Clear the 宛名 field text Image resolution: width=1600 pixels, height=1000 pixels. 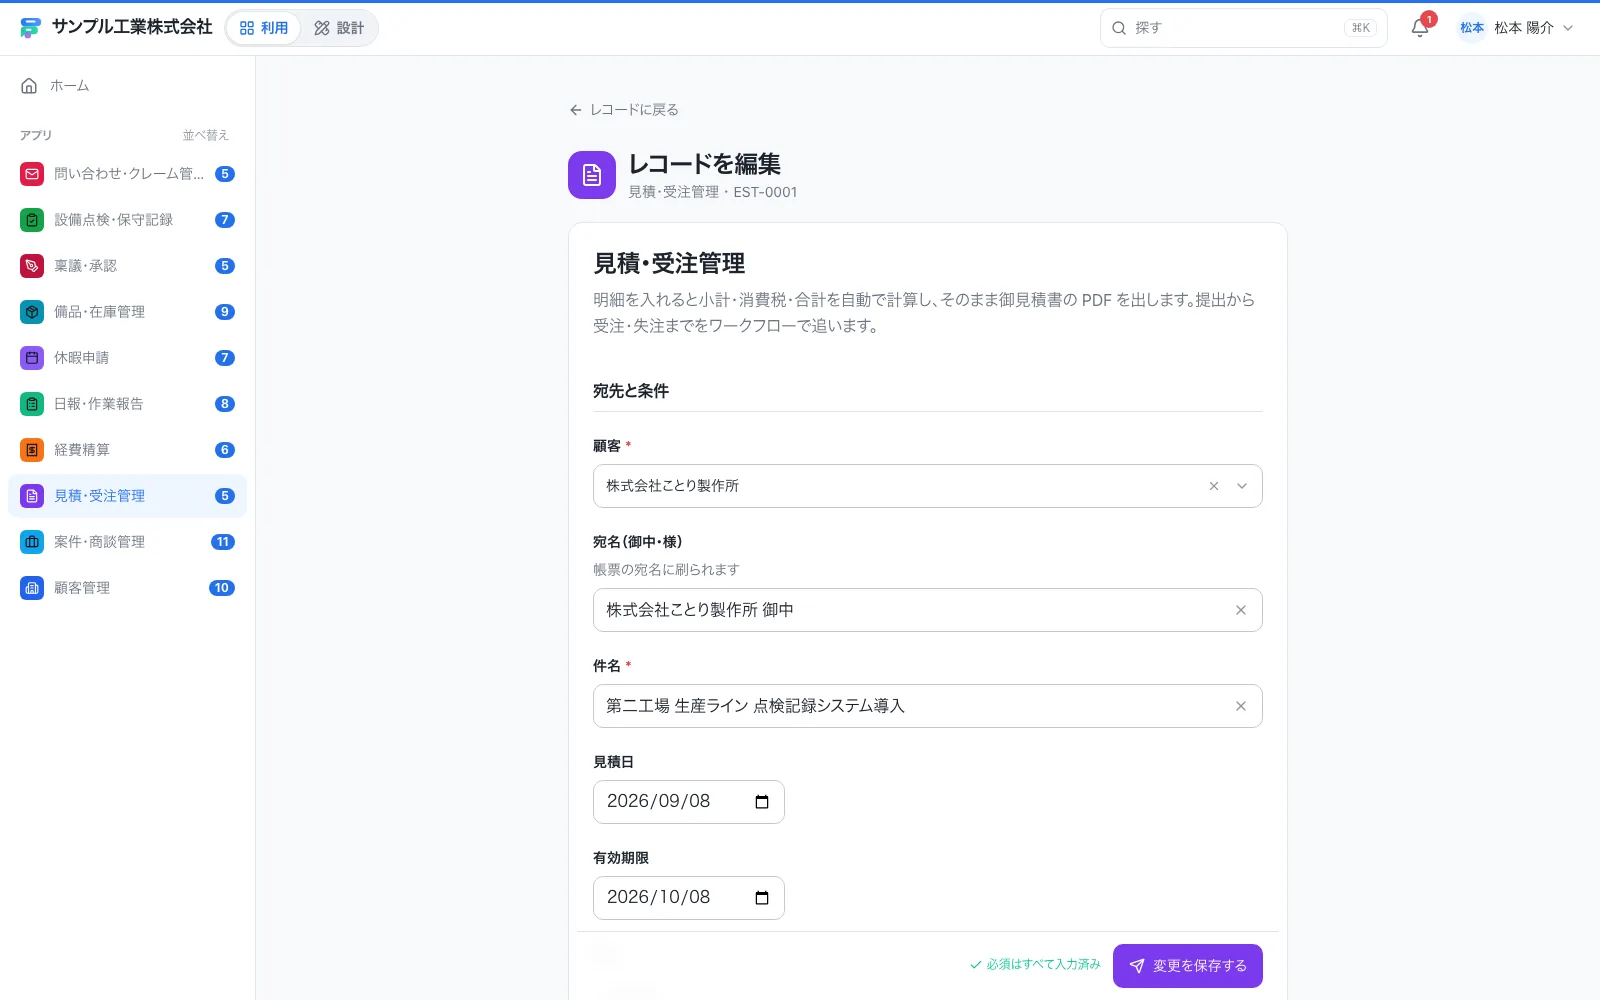(1241, 610)
